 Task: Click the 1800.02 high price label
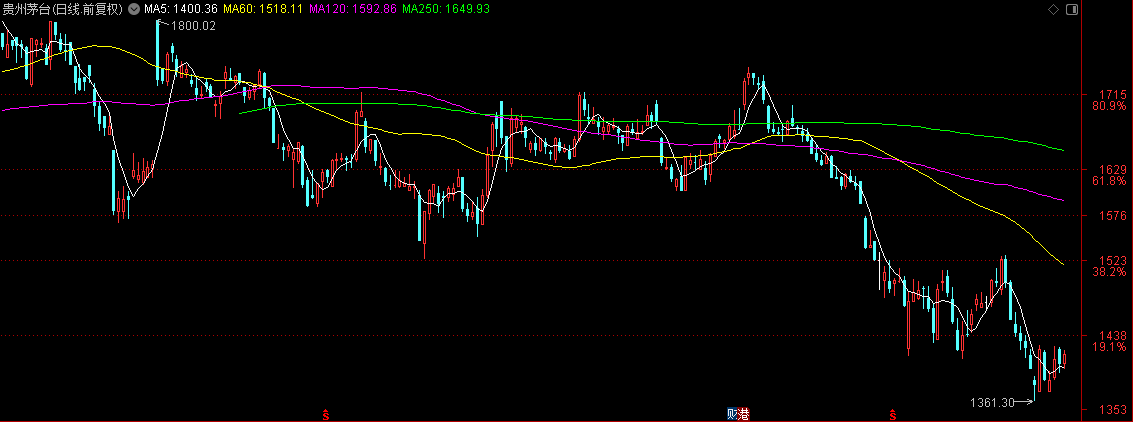tap(193, 26)
